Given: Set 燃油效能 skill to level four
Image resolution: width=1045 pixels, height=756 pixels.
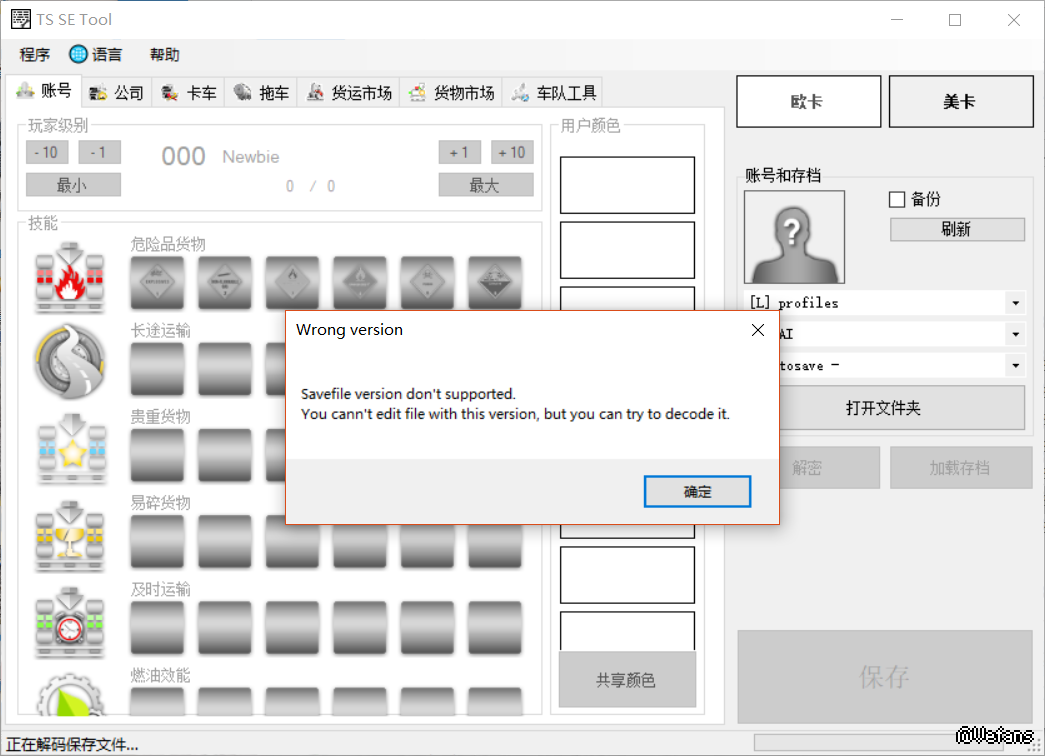Looking at the screenshot, I should click(360, 701).
